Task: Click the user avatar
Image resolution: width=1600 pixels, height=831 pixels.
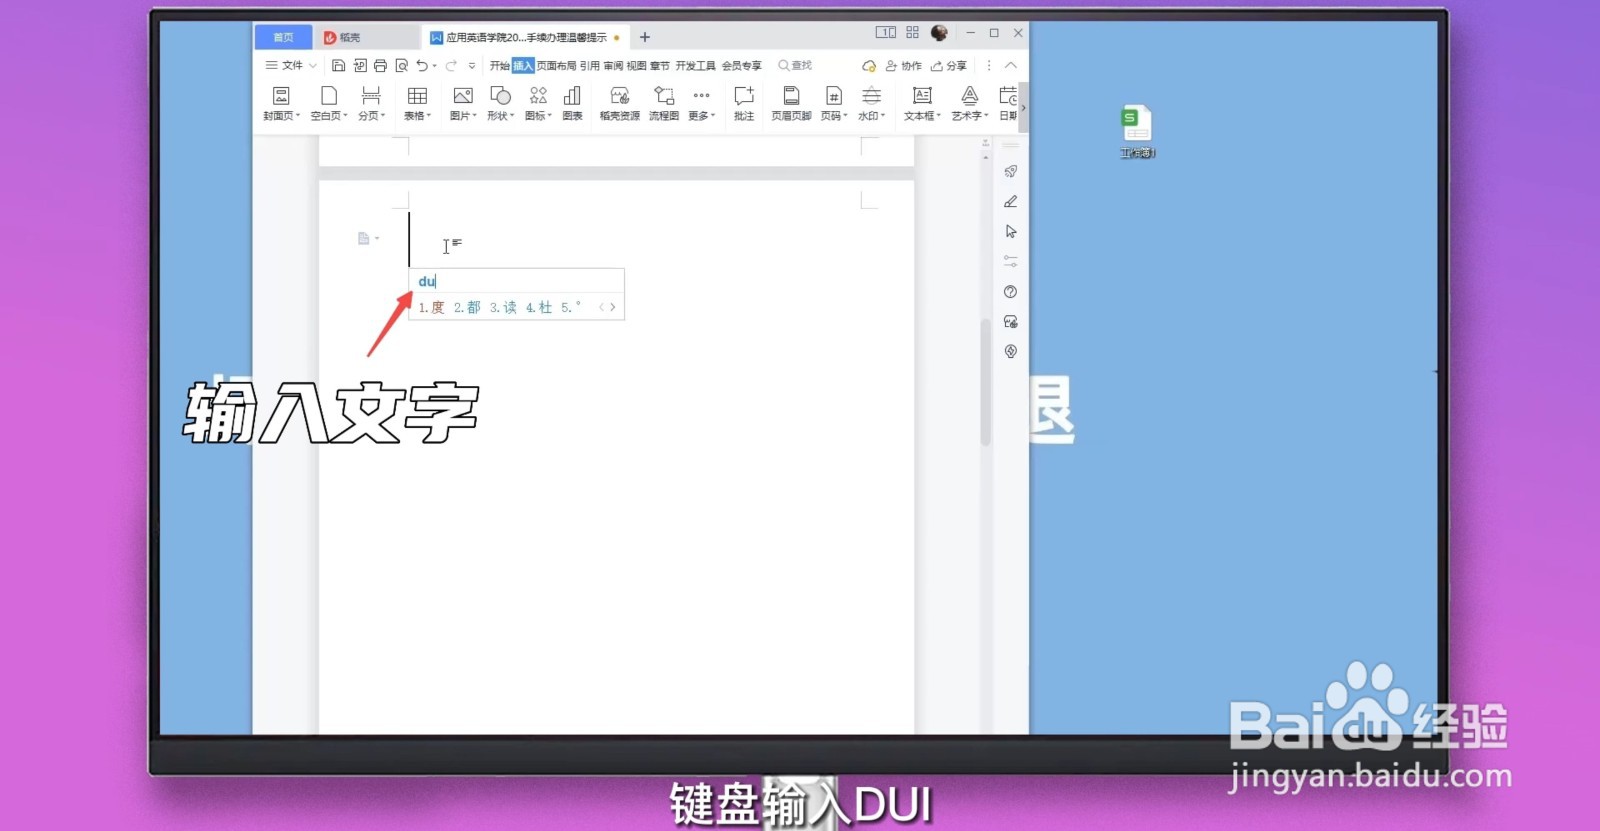Action: pyautogui.click(x=939, y=33)
